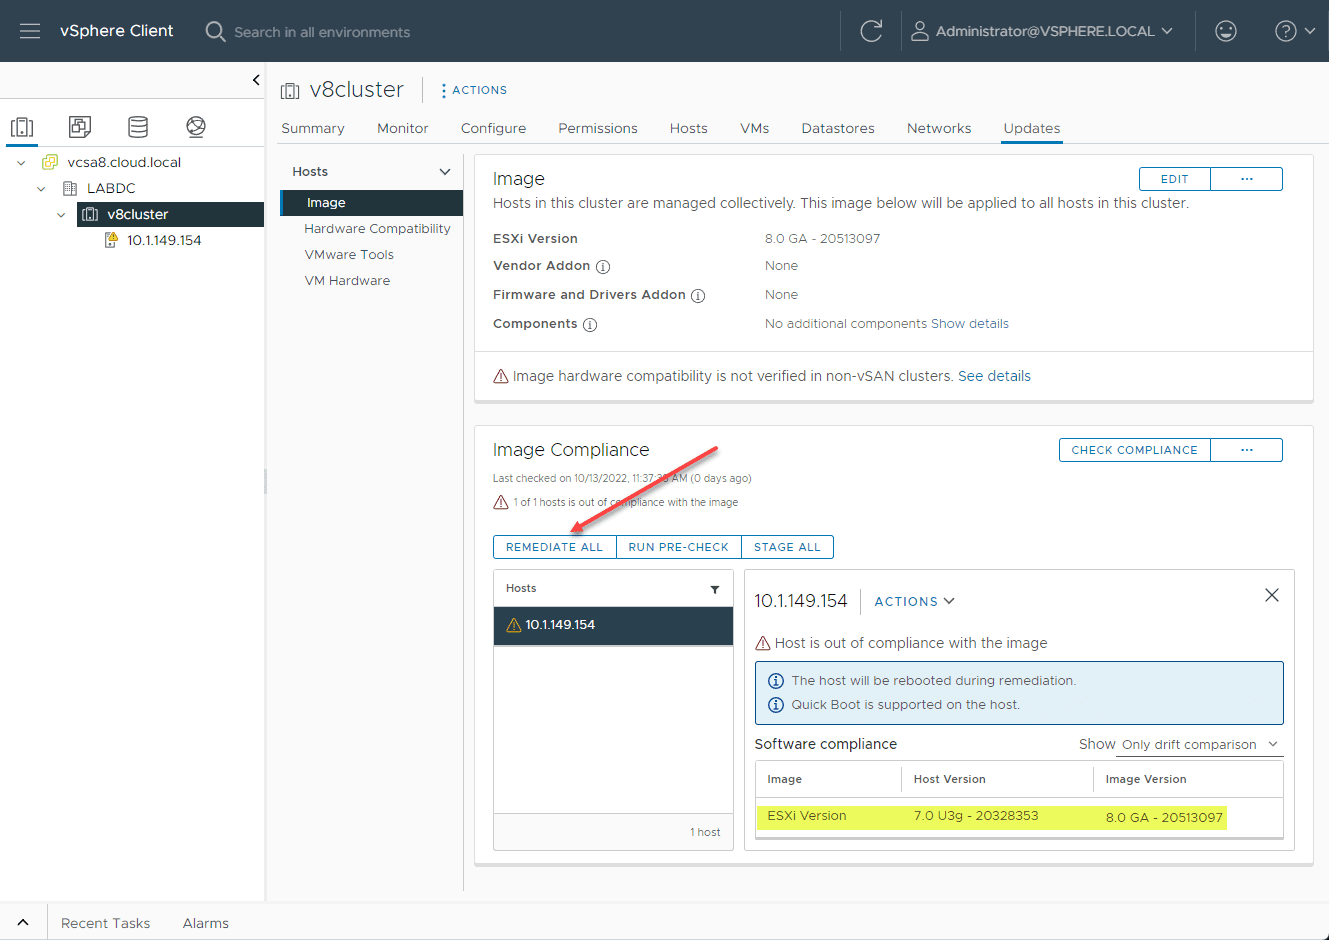Click the Firmware and Drivers Addon info icon
Image resolution: width=1329 pixels, height=940 pixels.
point(698,296)
